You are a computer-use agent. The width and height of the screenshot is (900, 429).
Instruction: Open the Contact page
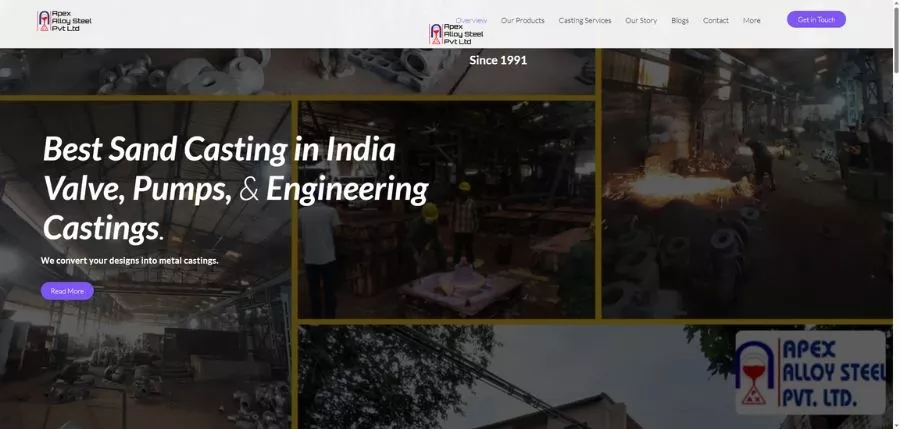click(x=716, y=20)
